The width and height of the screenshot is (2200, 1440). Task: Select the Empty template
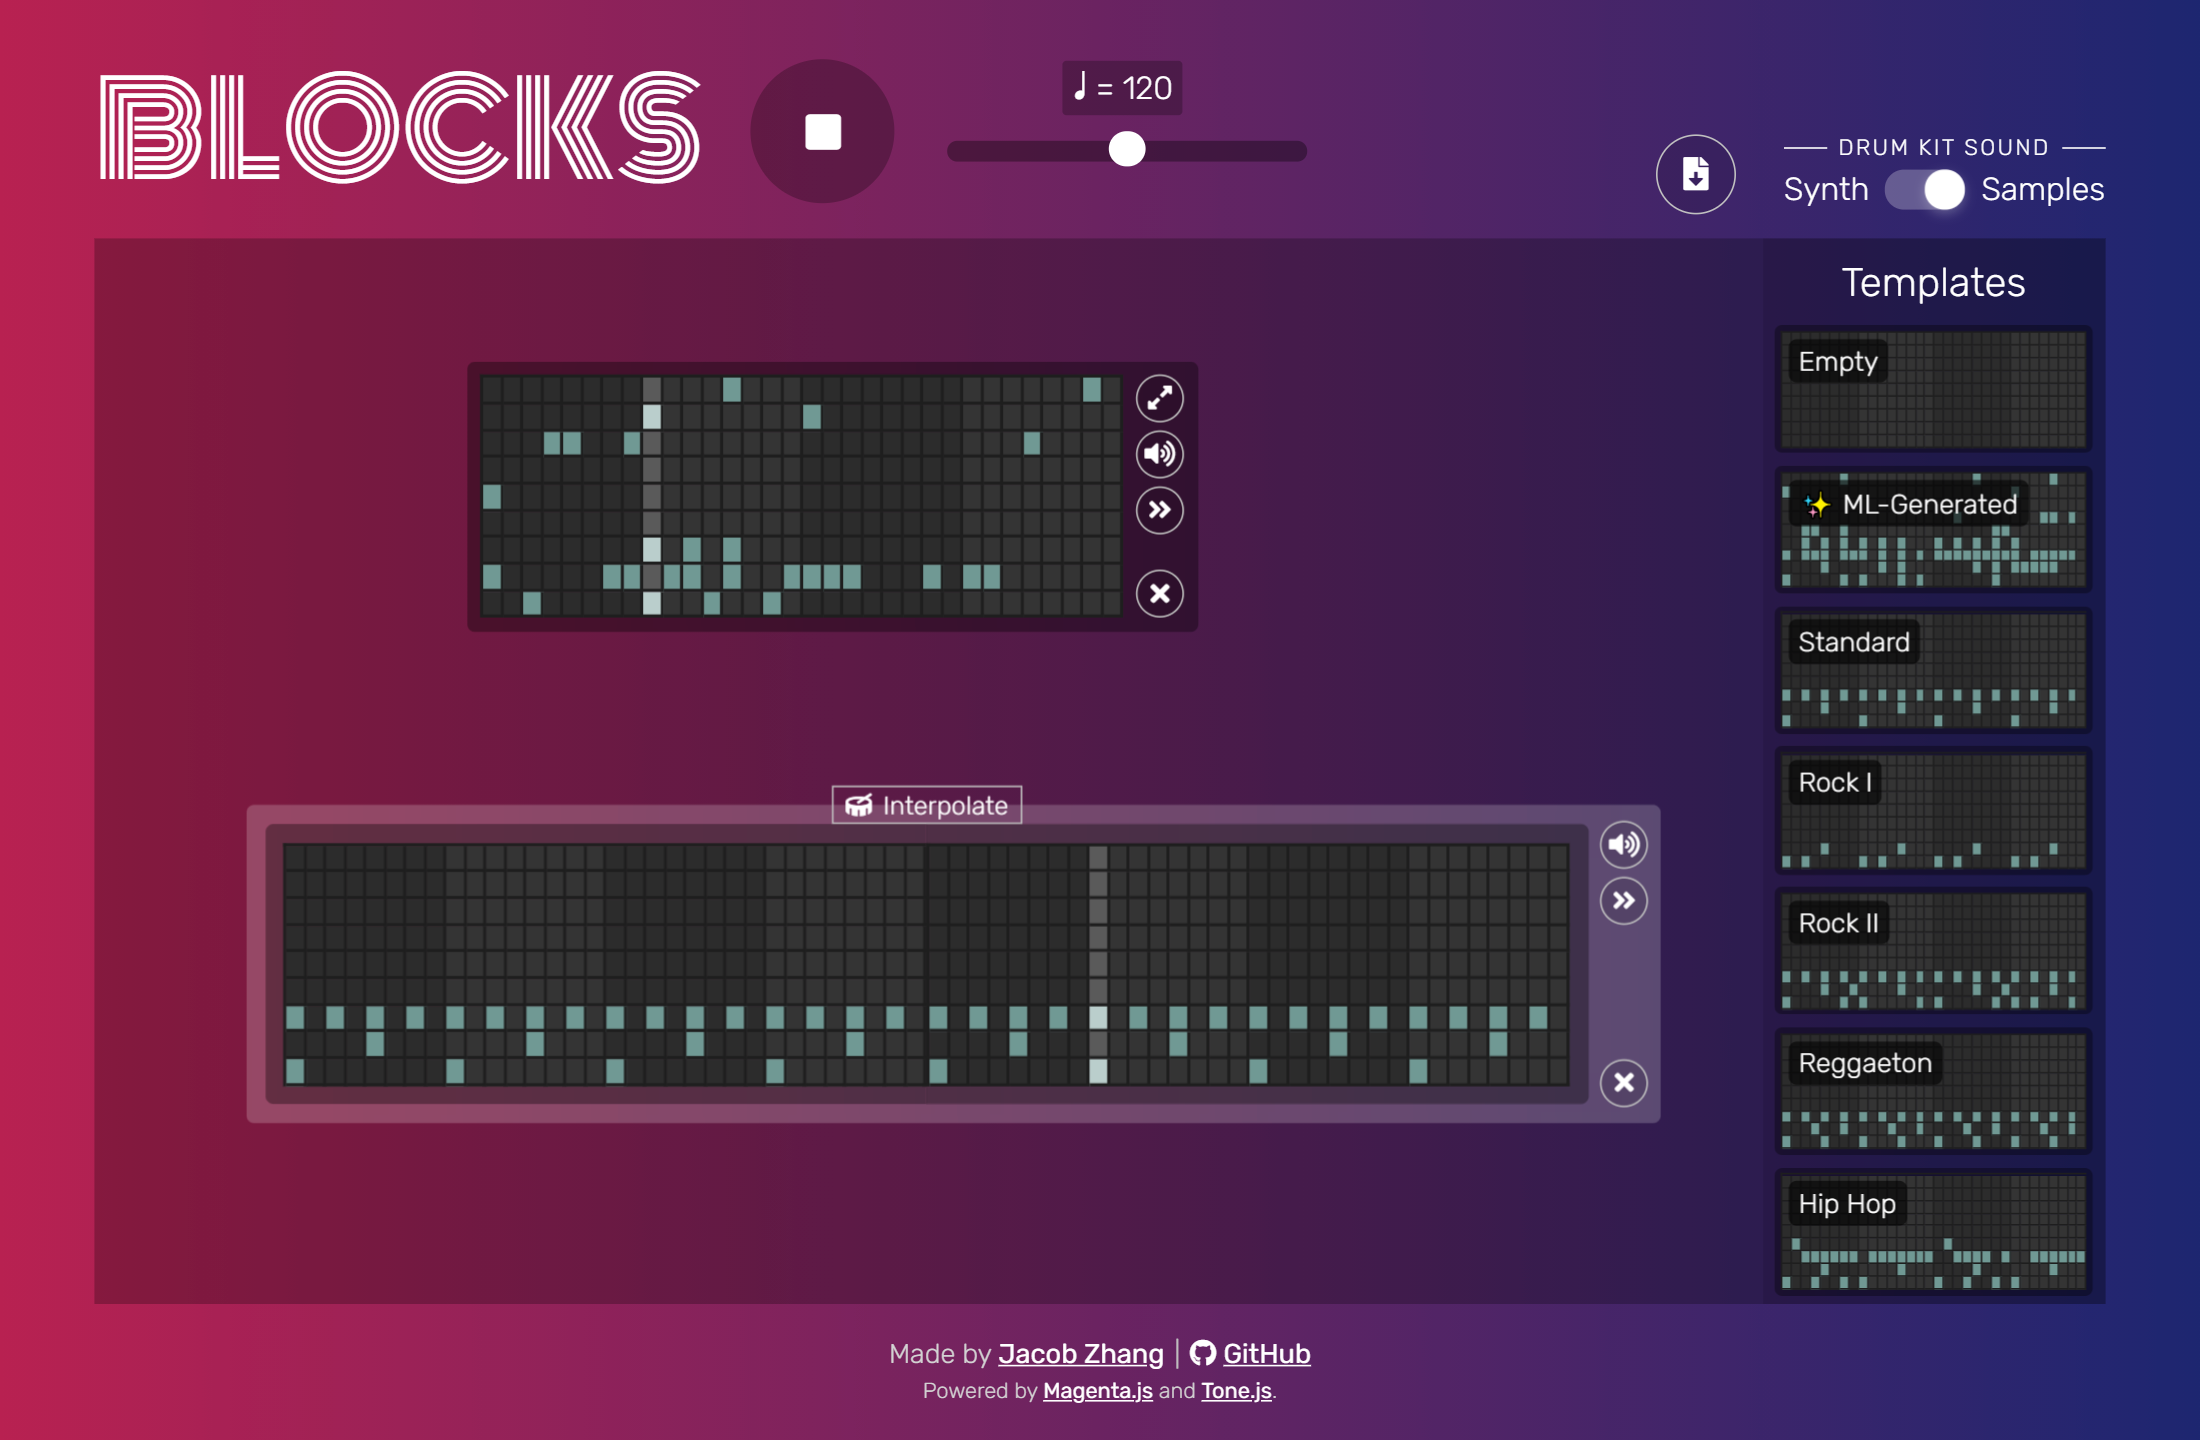pos(1932,389)
